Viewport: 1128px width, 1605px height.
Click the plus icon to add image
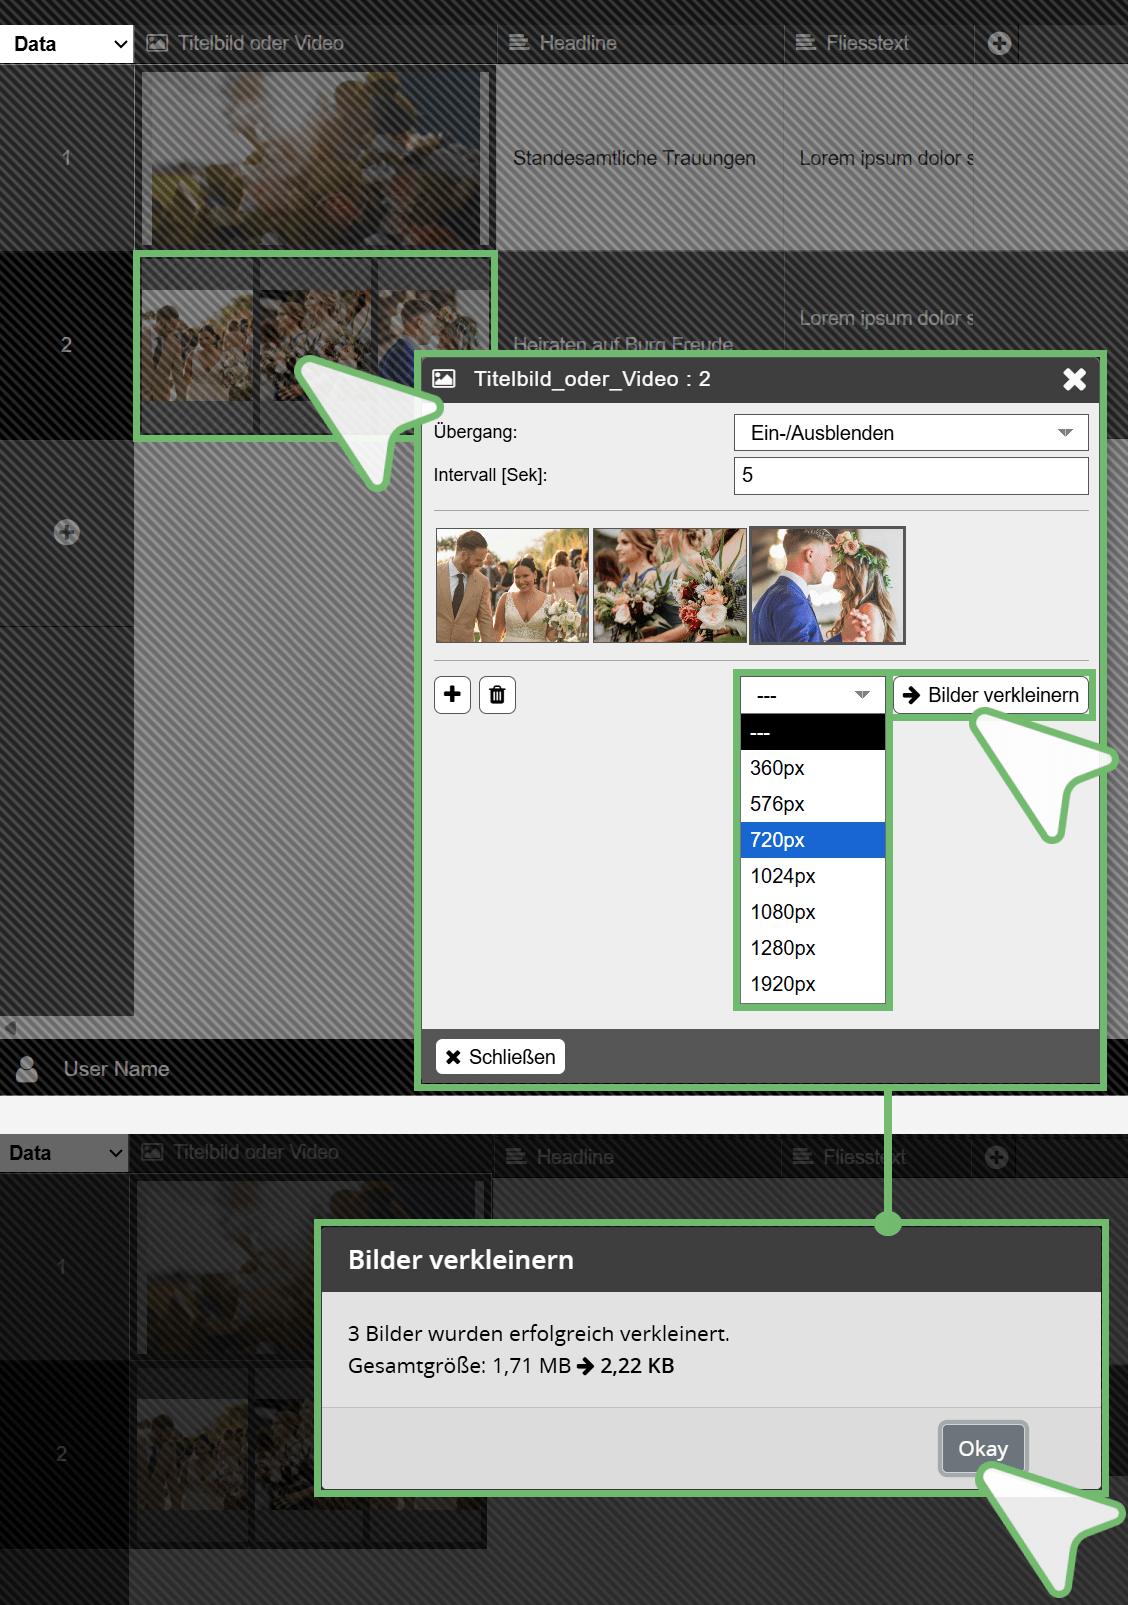coord(452,694)
